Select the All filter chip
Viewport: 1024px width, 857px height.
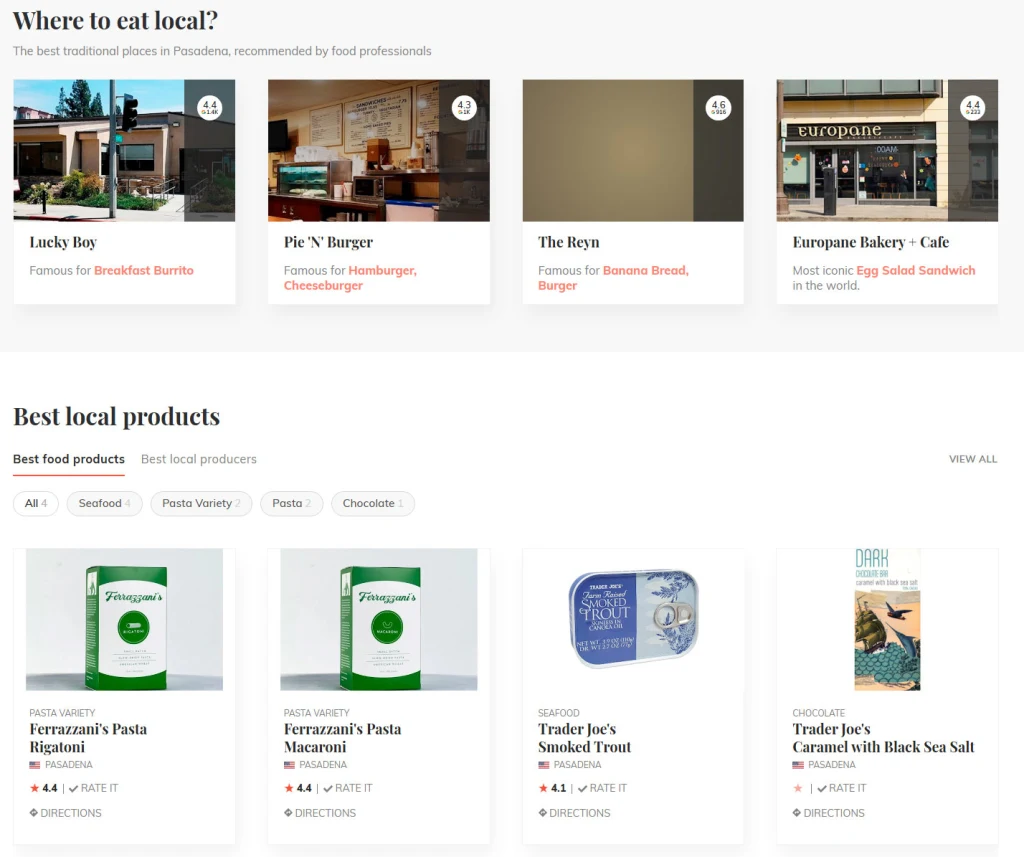pos(36,504)
